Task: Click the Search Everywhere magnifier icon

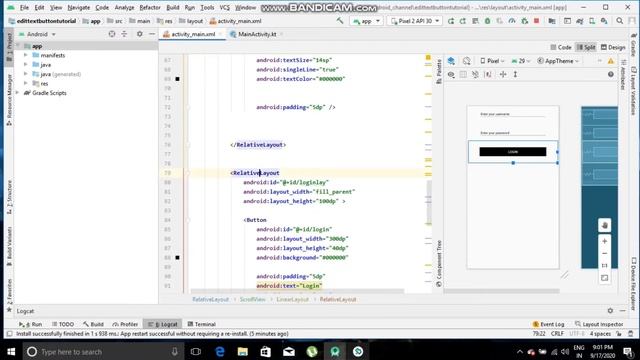Action: pos(620,21)
